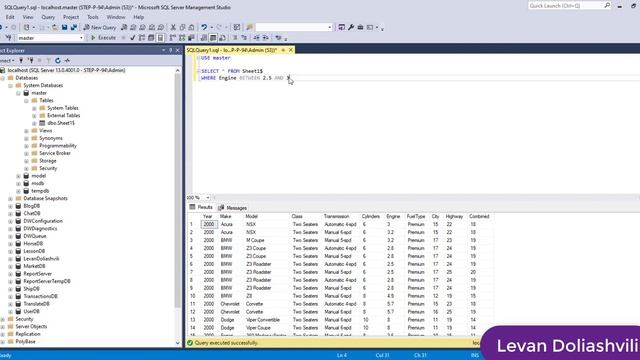This screenshot has height=360, width=640.
Task: Click the wrench Properties icon
Action: [351, 27]
